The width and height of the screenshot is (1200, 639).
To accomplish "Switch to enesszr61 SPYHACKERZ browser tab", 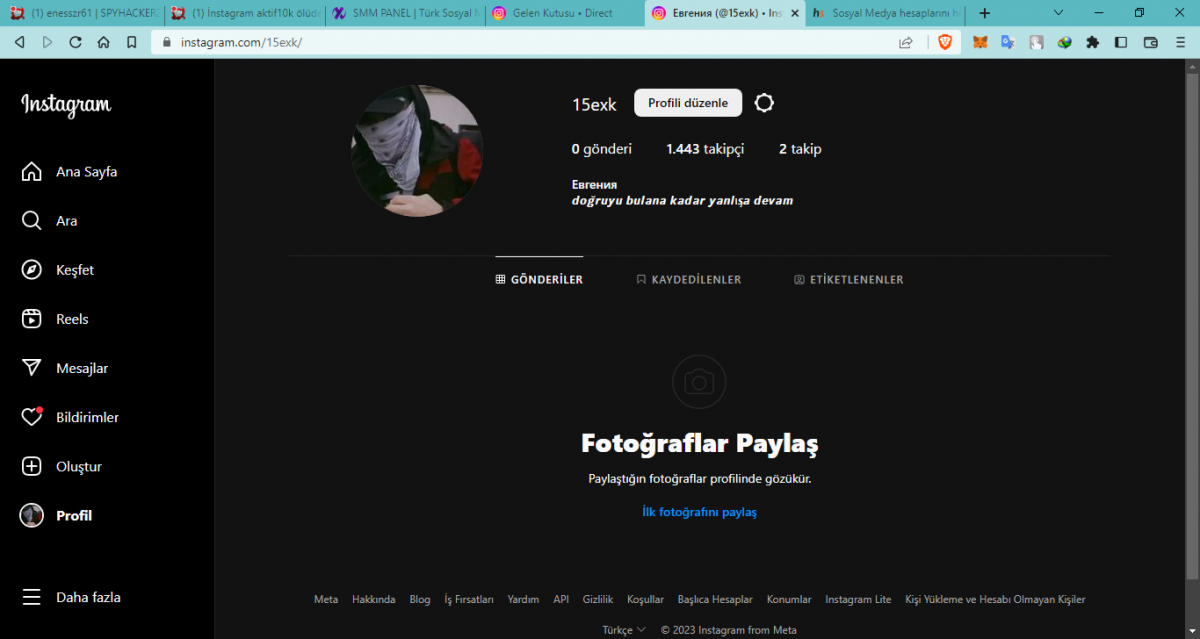I will (x=84, y=13).
